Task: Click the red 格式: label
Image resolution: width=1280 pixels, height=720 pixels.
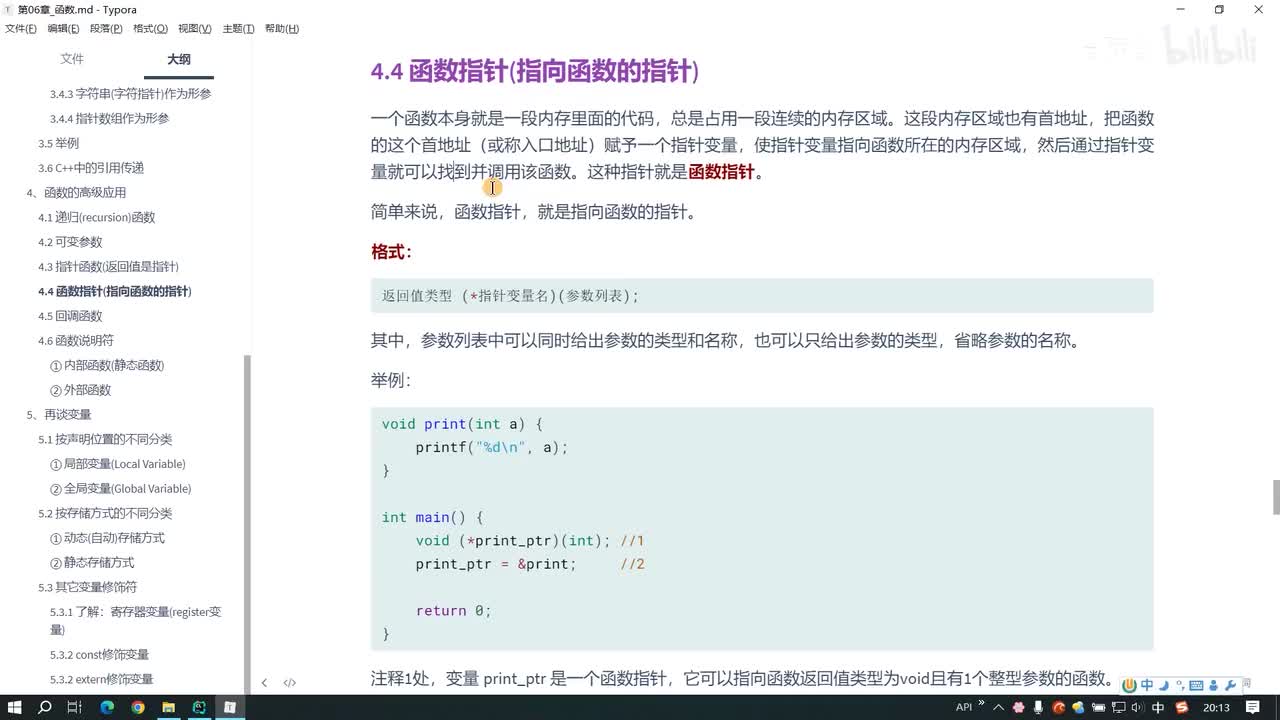Action: [x=391, y=252]
